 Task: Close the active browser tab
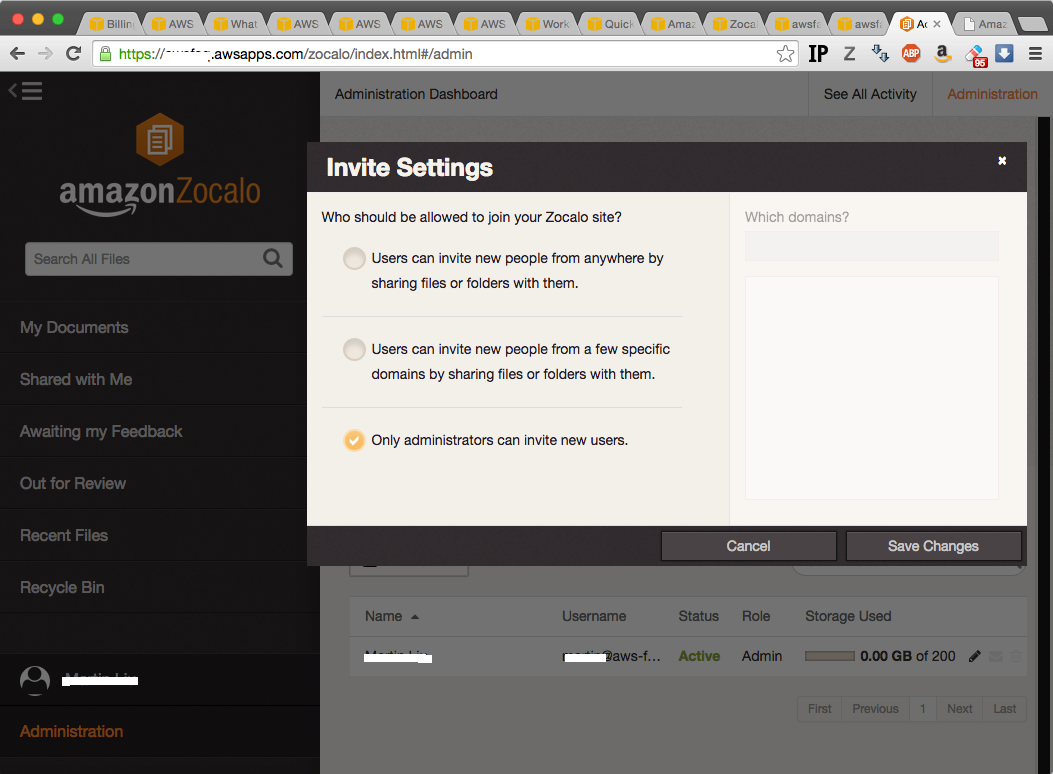tap(937, 24)
